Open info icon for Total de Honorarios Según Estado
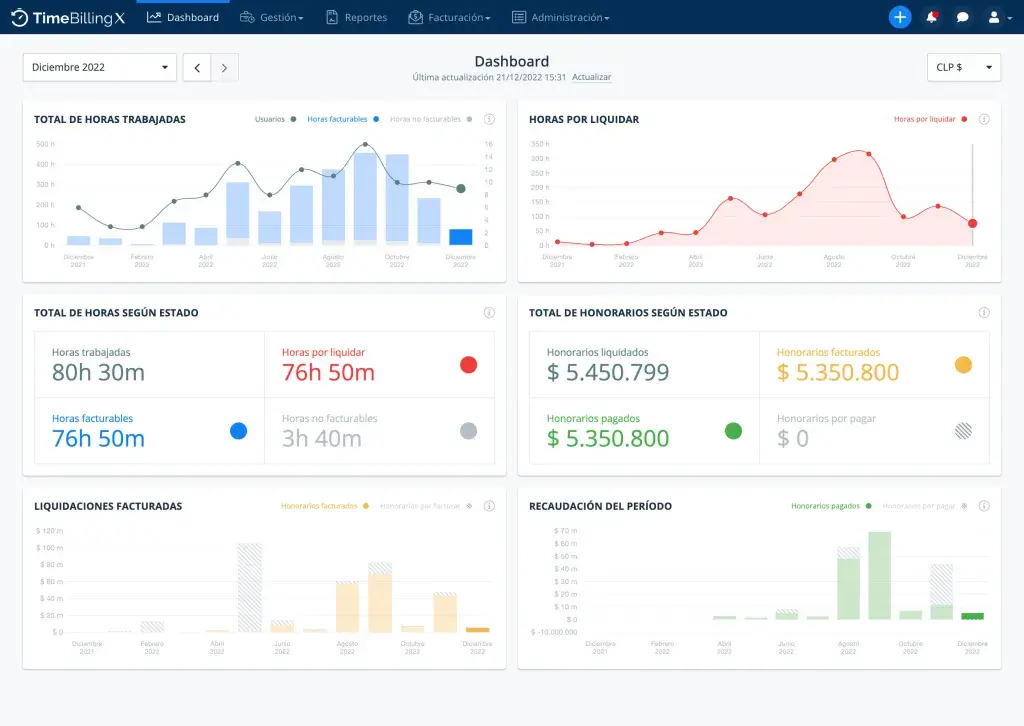Image resolution: width=1024 pixels, height=726 pixels. 984,313
